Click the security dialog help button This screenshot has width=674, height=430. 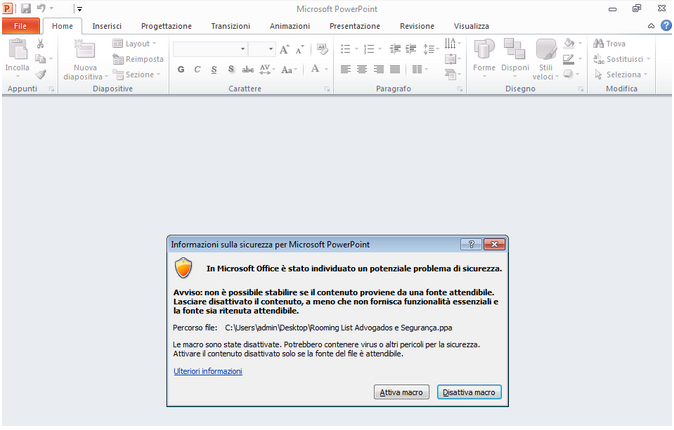point(471,244)
